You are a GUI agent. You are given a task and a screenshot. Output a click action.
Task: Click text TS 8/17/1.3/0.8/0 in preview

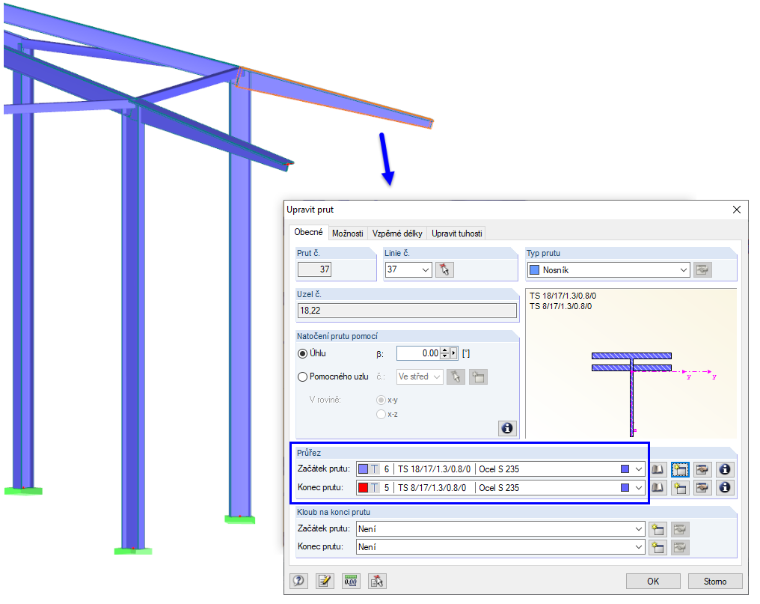click(561, 306)
